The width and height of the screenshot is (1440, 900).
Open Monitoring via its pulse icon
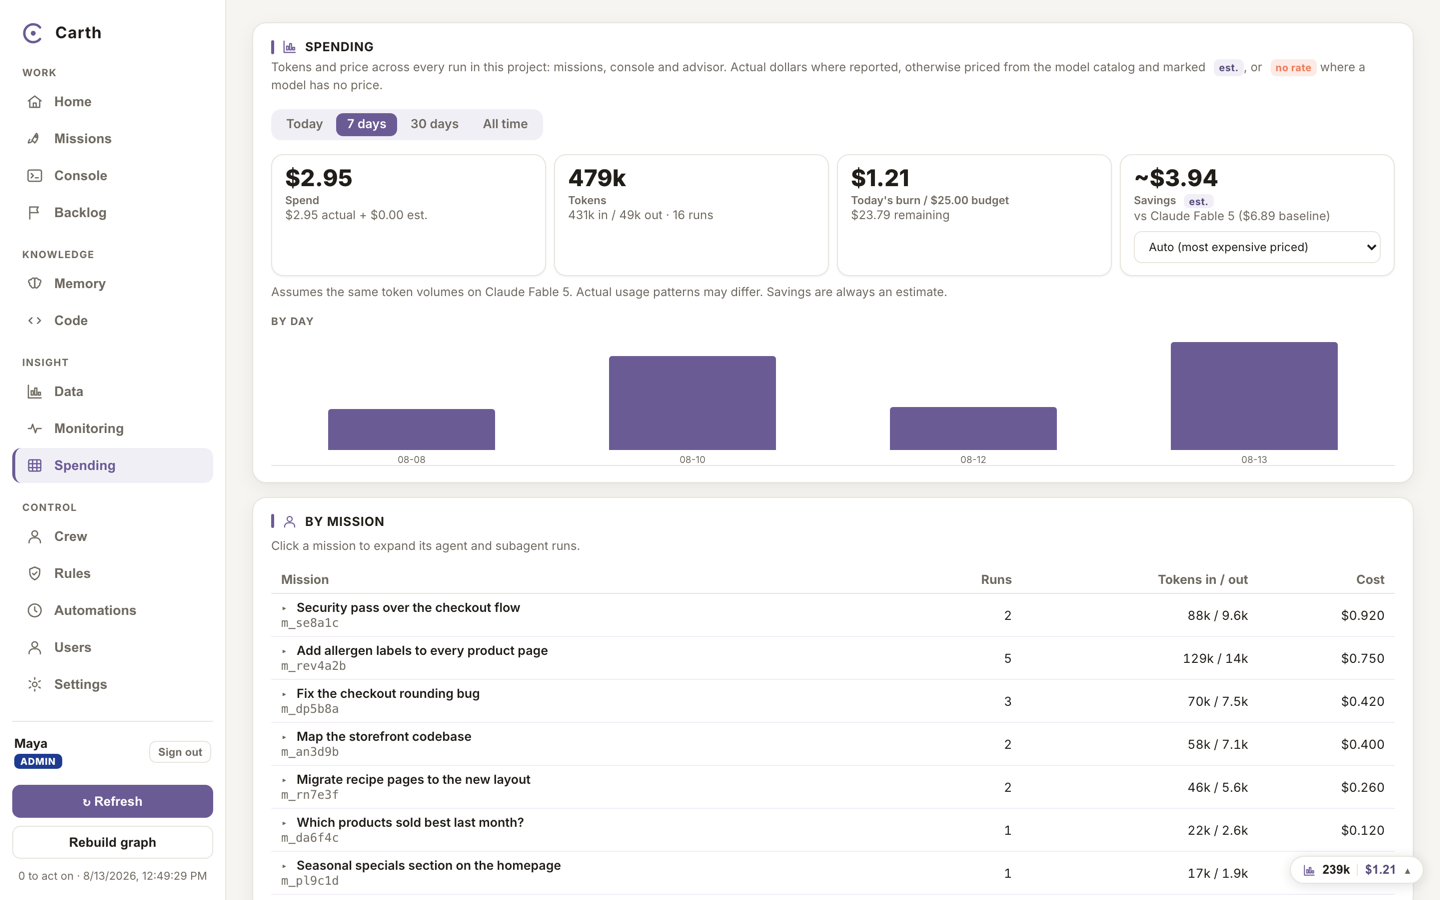tap(34, 429)
